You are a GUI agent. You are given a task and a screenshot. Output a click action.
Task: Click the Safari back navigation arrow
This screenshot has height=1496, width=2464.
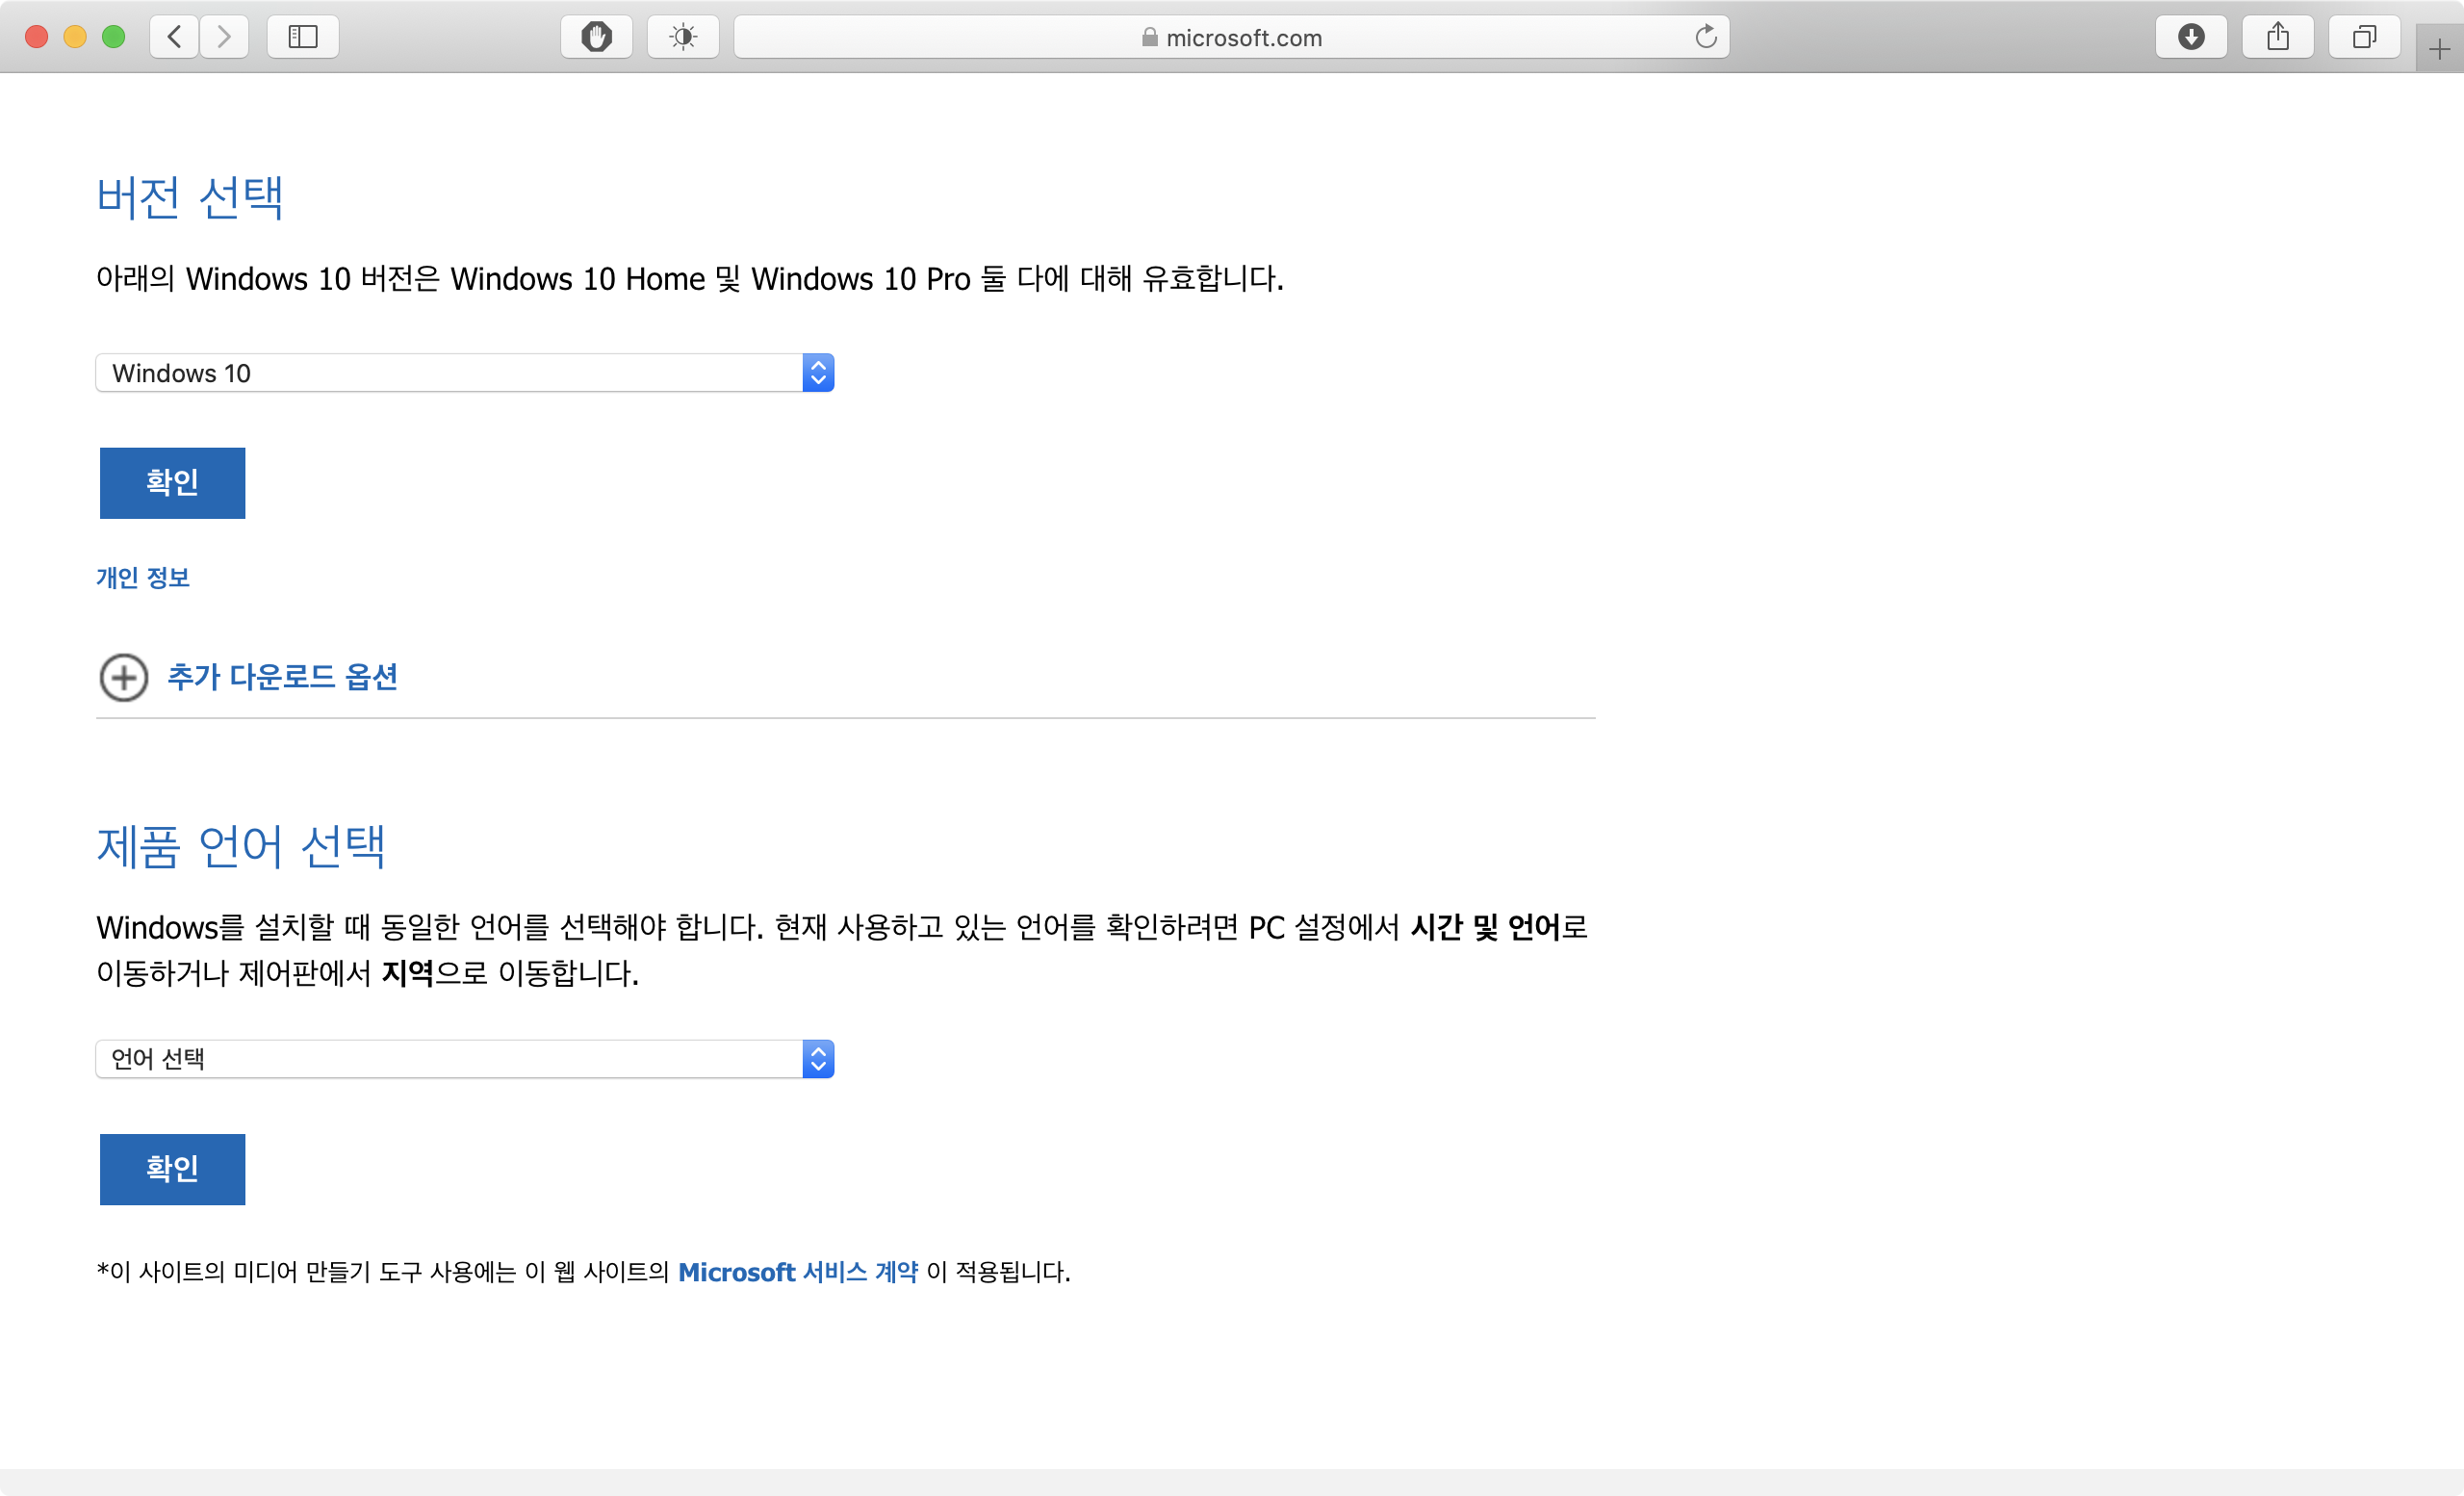175,37
